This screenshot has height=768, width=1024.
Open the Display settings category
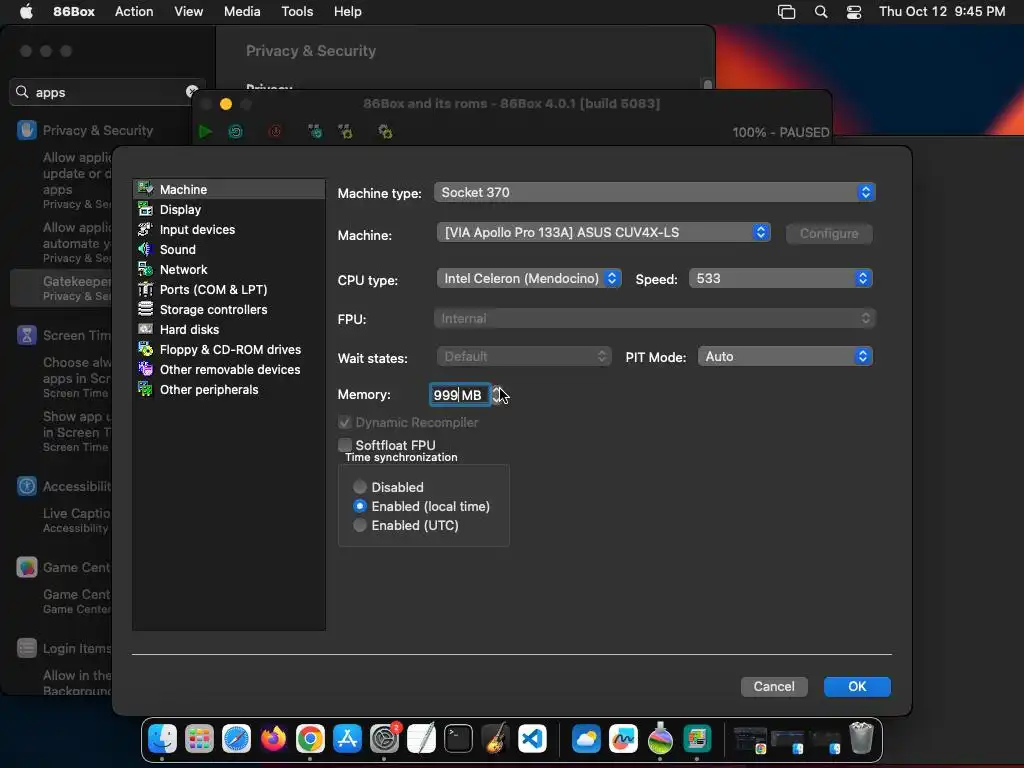pyautogui.click(x=229, y=210)
